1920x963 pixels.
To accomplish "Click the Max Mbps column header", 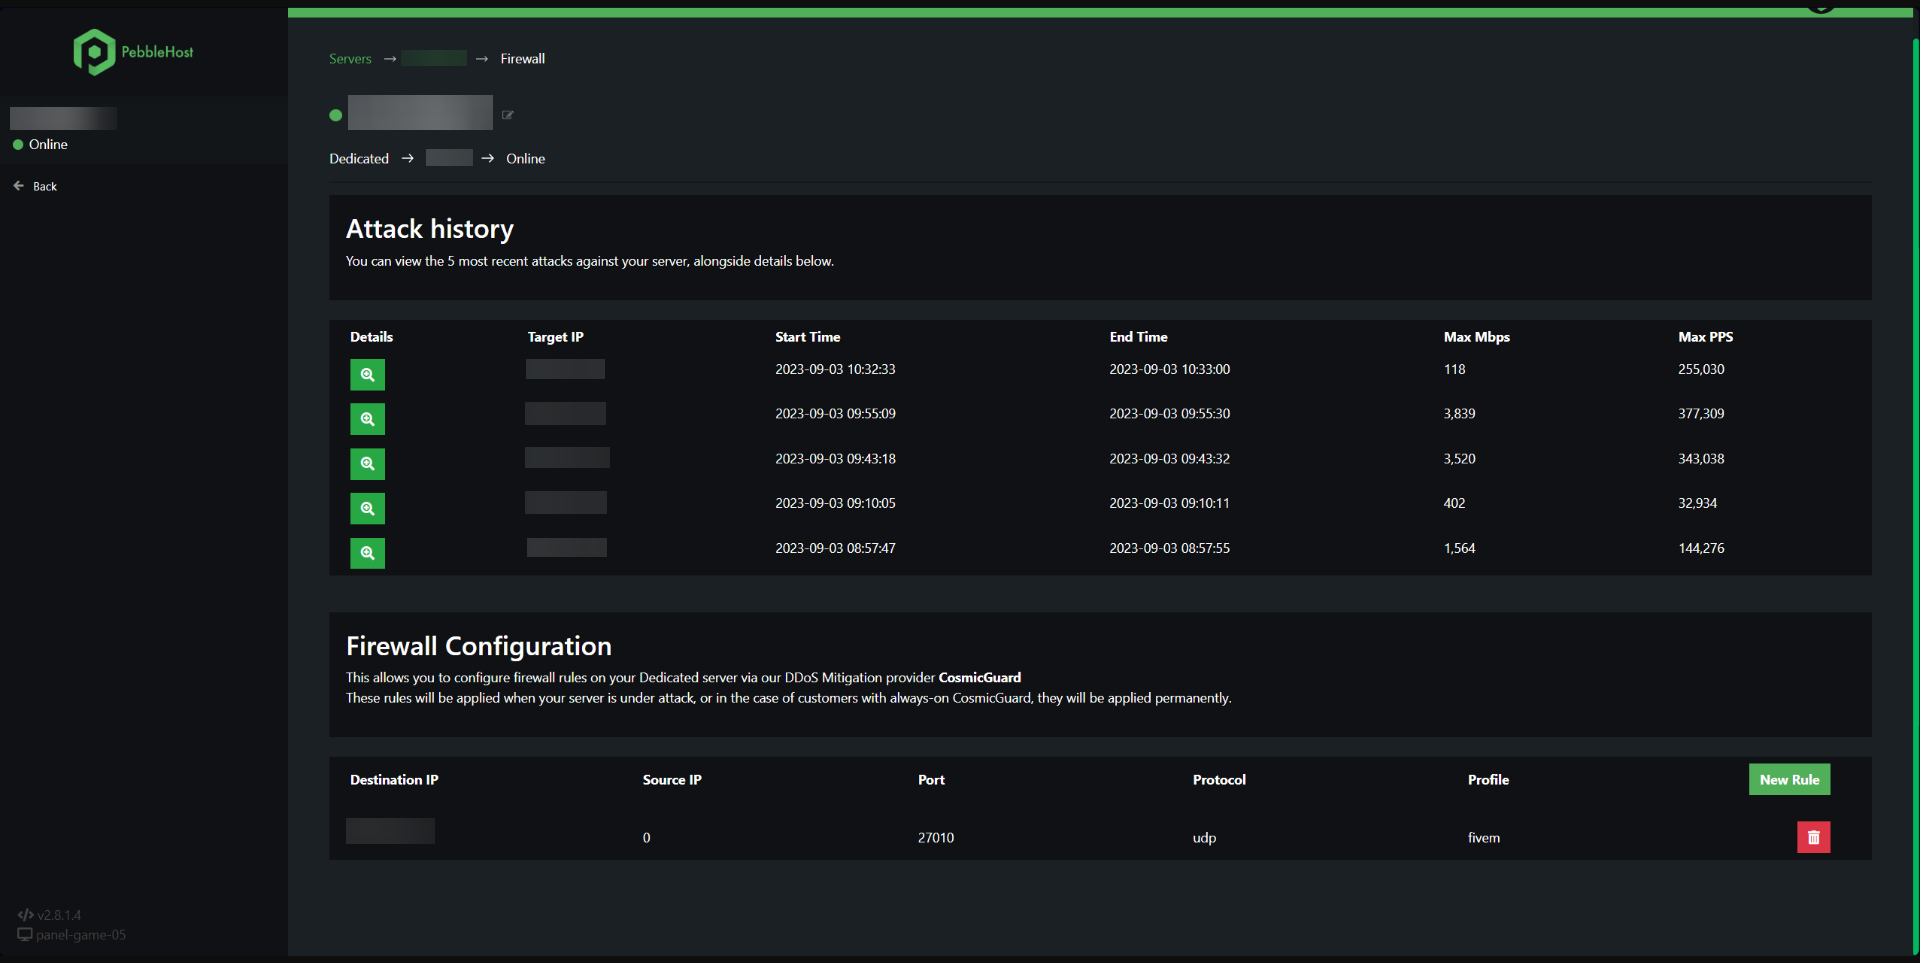I will coord(1476,337).
